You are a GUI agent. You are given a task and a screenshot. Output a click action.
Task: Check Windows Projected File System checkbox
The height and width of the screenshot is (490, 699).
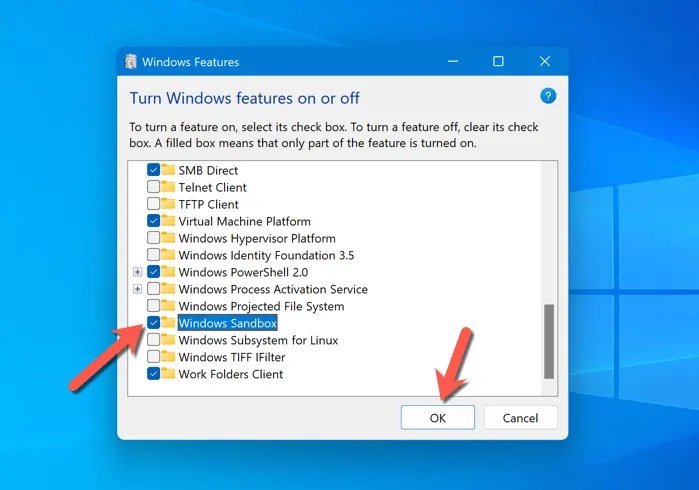(x=153, y=305)
